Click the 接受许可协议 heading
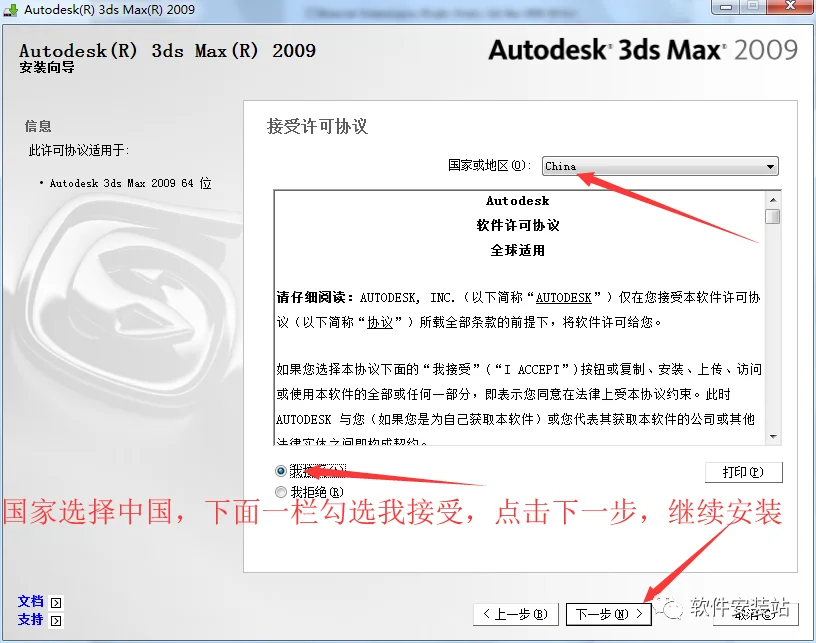The image size is (816, 643). [317, 126]
